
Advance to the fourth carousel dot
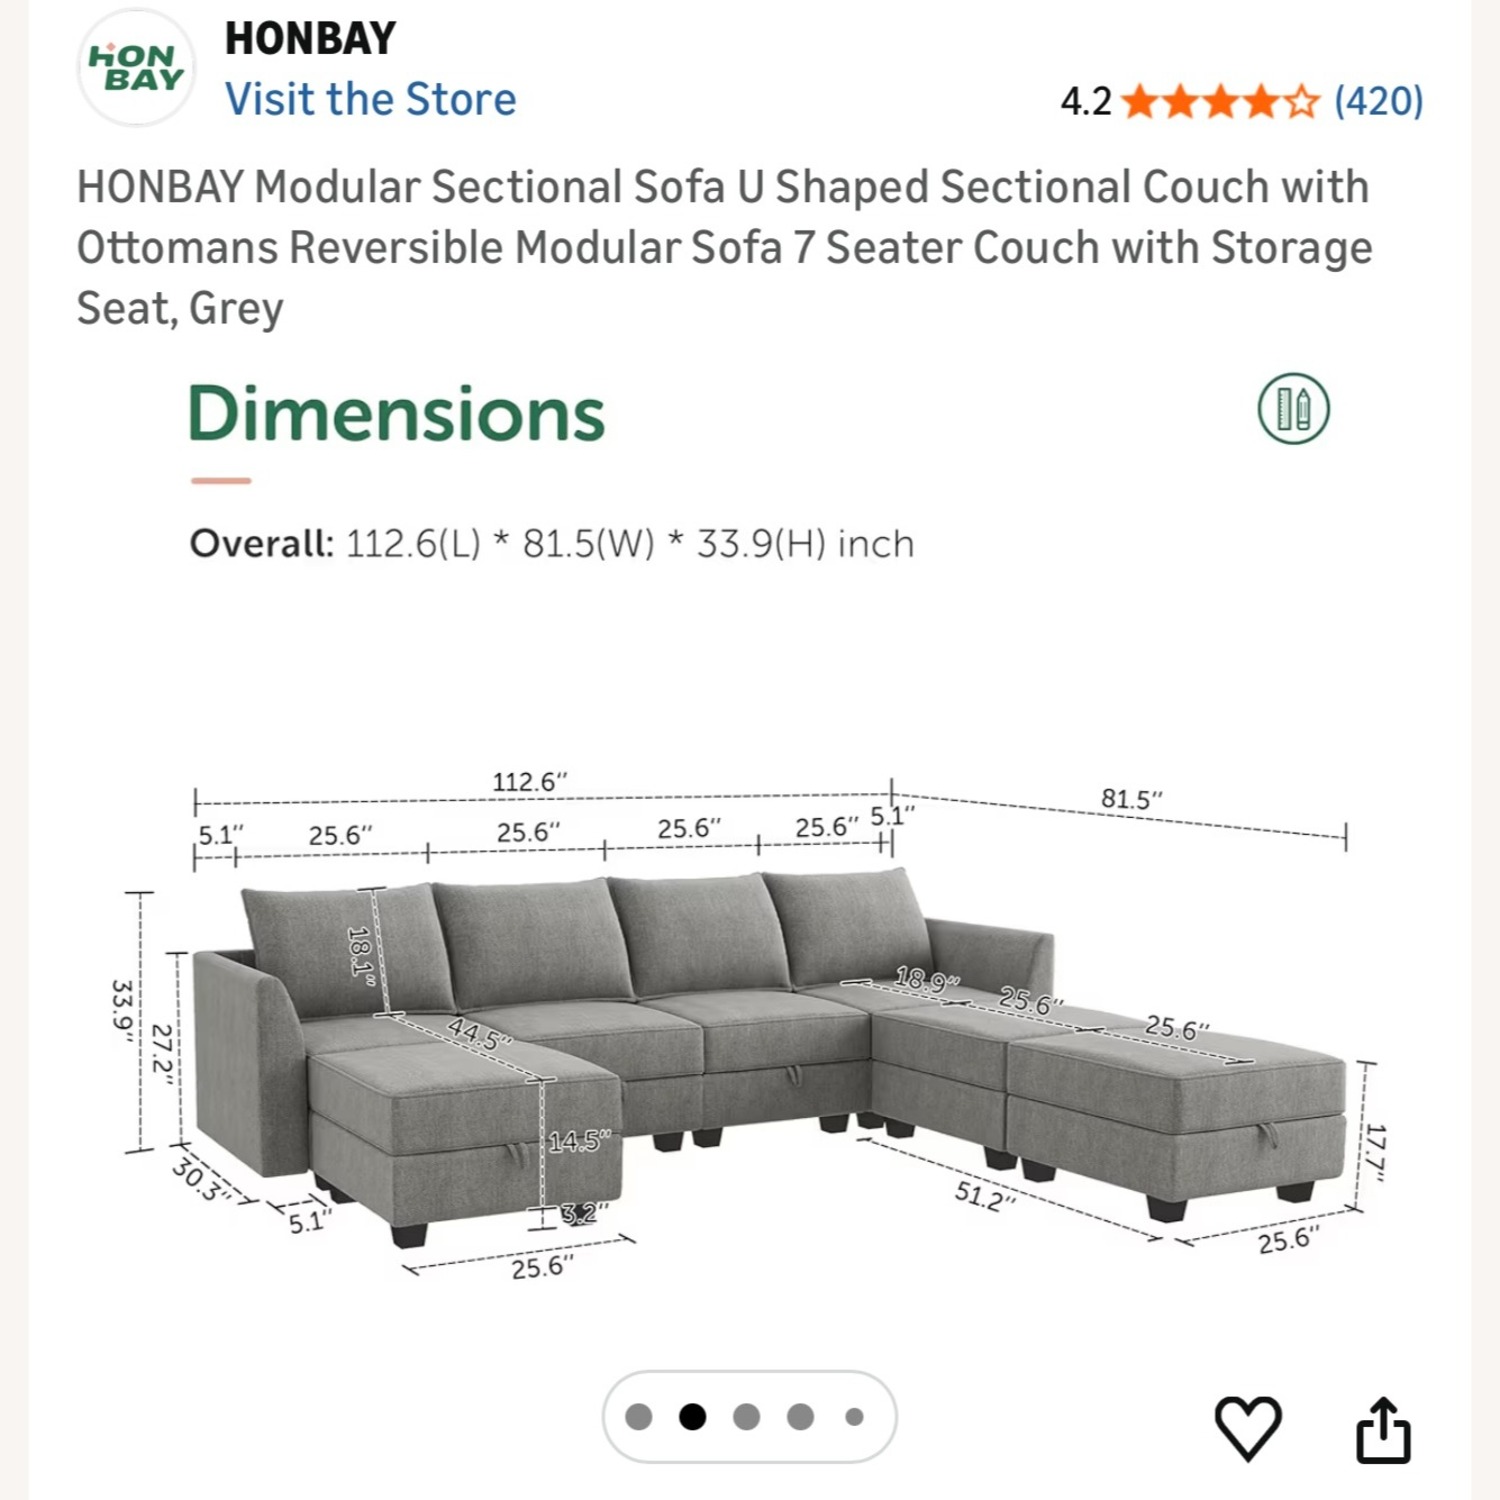click(798, 1416)
